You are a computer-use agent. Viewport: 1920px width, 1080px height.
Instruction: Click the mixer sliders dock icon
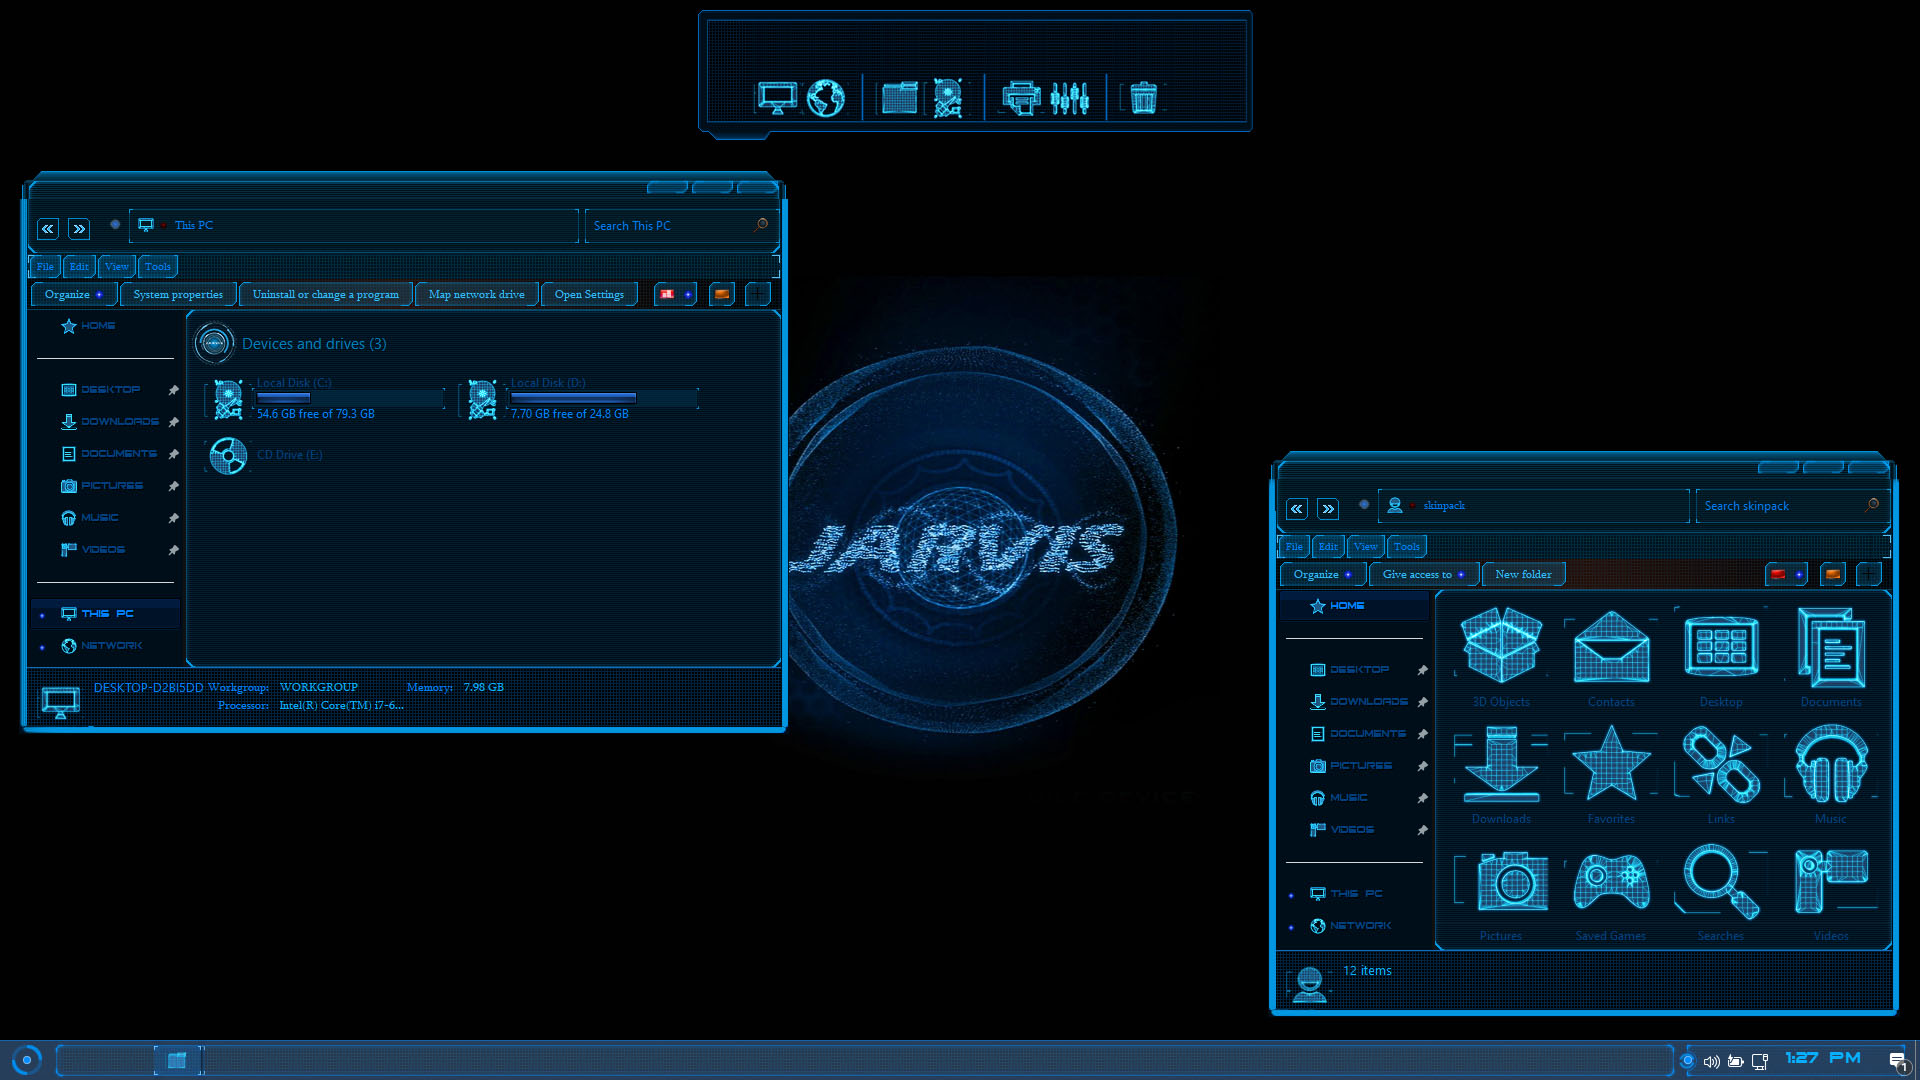coord(1069,98)
